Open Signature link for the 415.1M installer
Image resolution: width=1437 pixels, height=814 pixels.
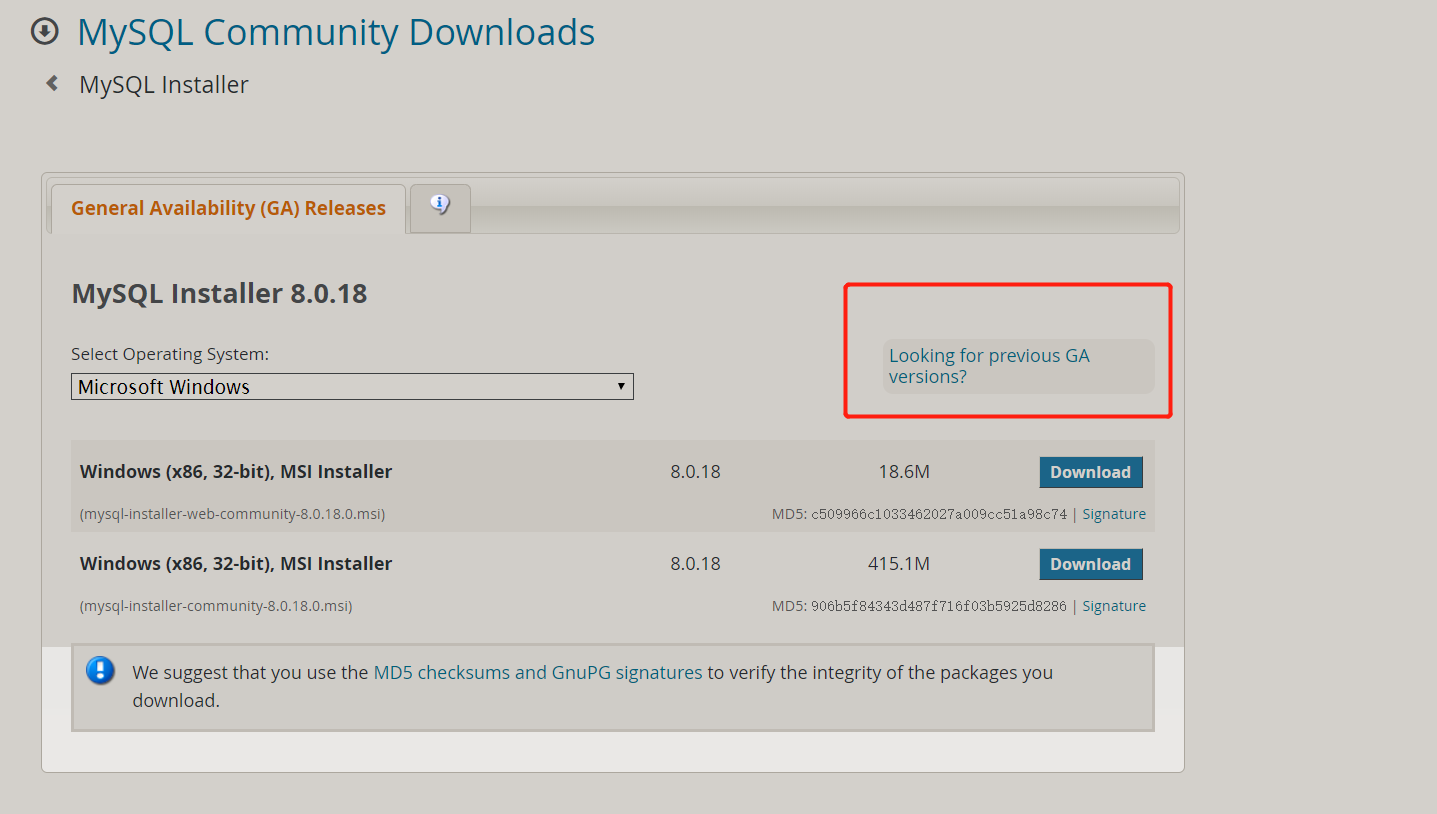pyautogui.click(x=1114, y=606)
